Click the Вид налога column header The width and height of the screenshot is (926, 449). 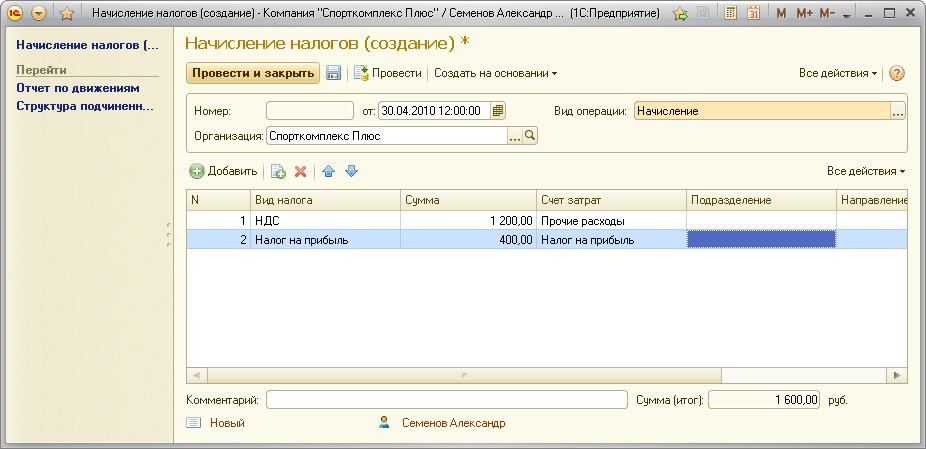tap(325, 200)
